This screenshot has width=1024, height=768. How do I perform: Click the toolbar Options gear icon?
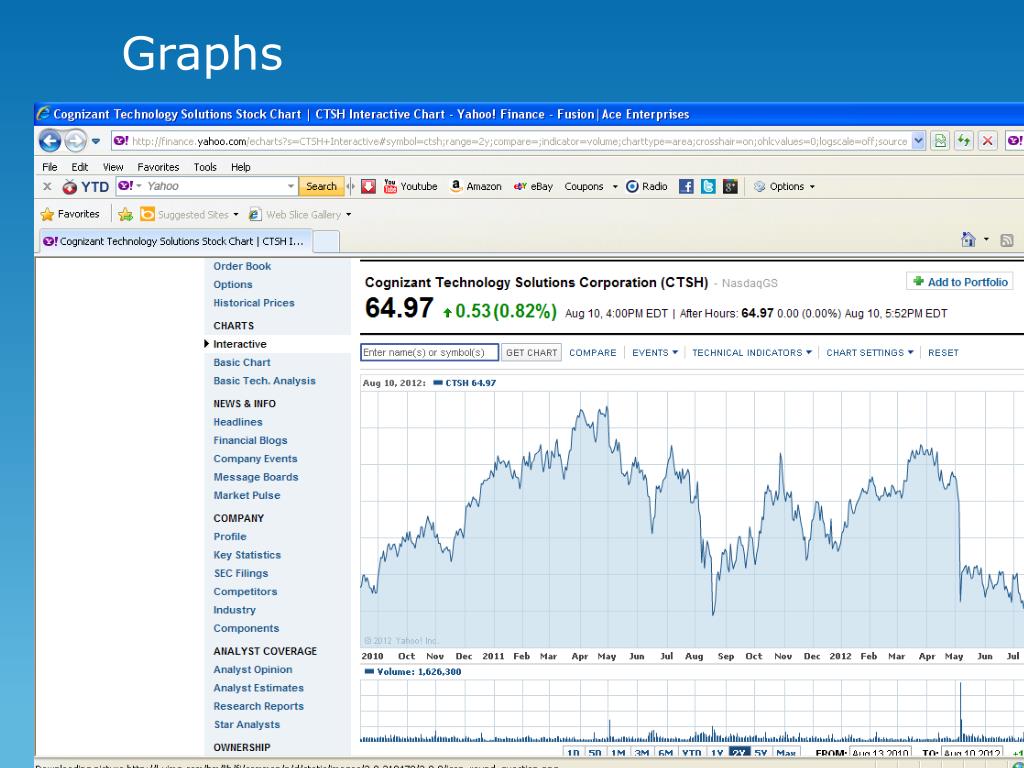pos(760,187)
